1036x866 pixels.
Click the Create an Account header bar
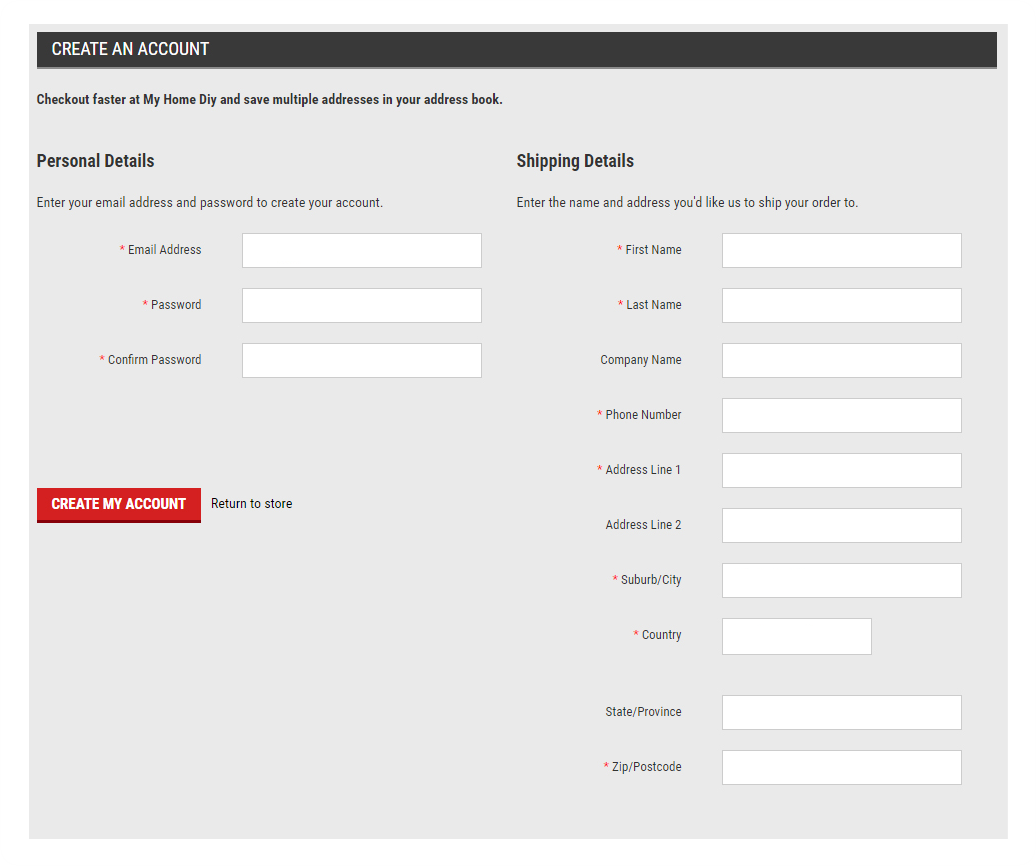[516, 49]
